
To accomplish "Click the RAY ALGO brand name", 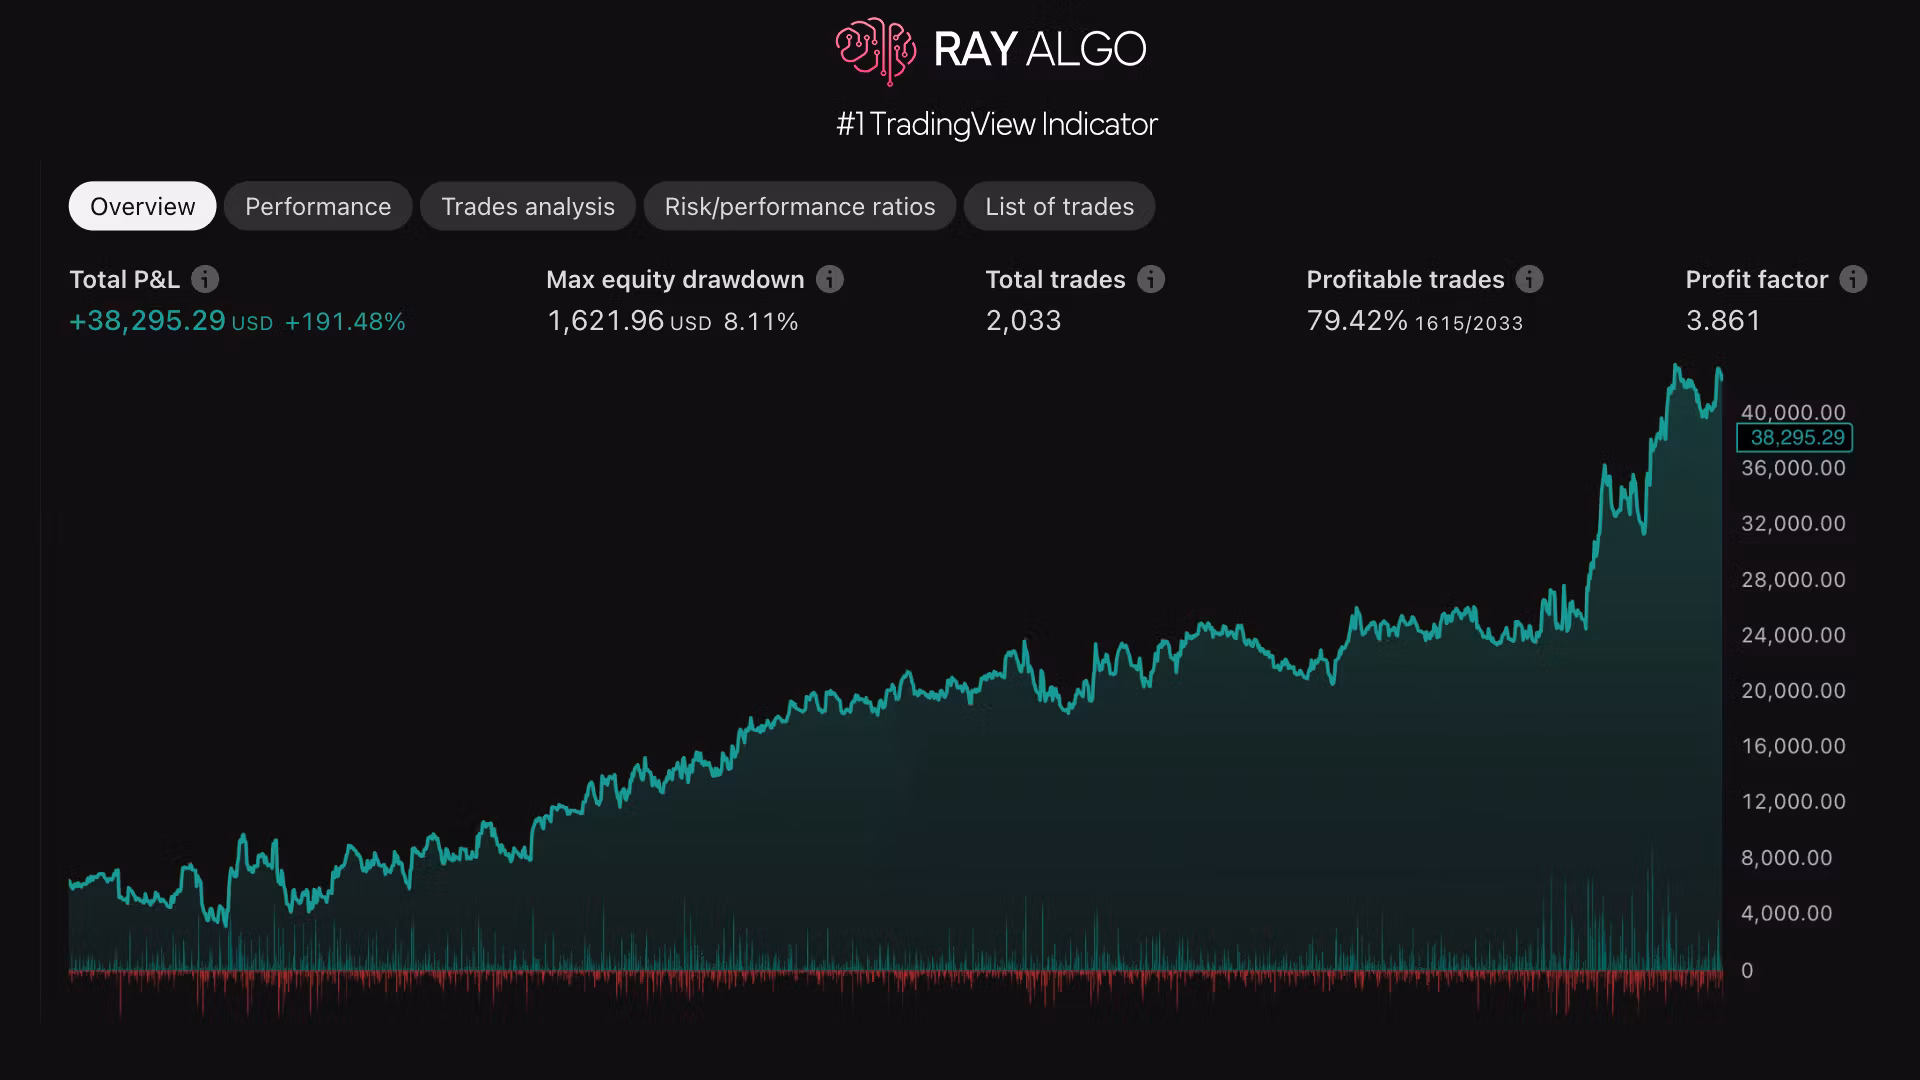I will pyautogui.click(x=1040, y=49).
